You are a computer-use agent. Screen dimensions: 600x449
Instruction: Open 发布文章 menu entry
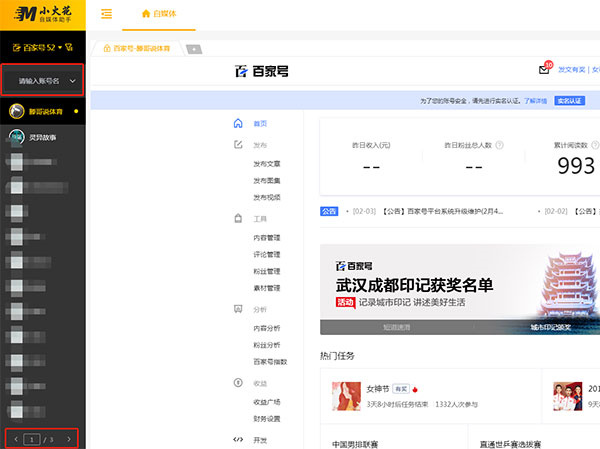pyautogui.click(x=267, y=164)
